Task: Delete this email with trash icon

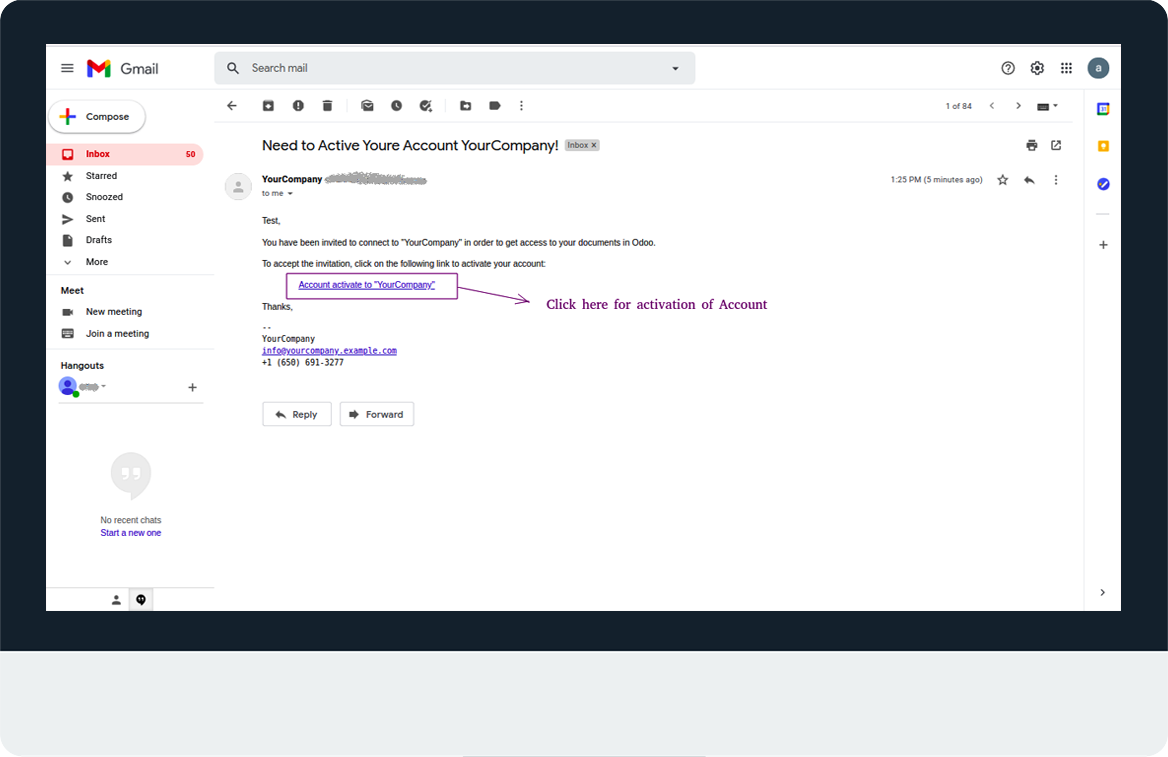Action: click(327, 106)
